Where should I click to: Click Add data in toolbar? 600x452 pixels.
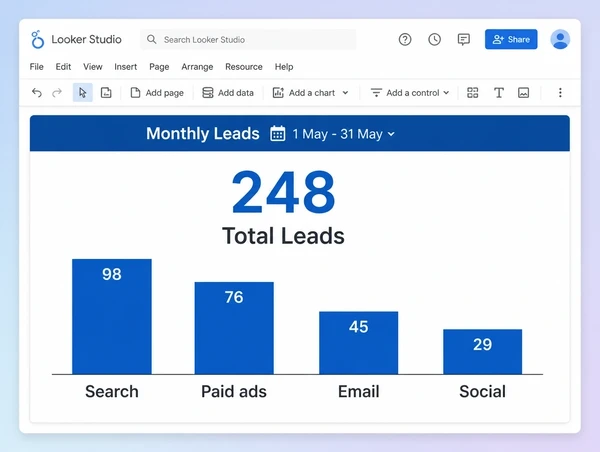coord(228,93)
